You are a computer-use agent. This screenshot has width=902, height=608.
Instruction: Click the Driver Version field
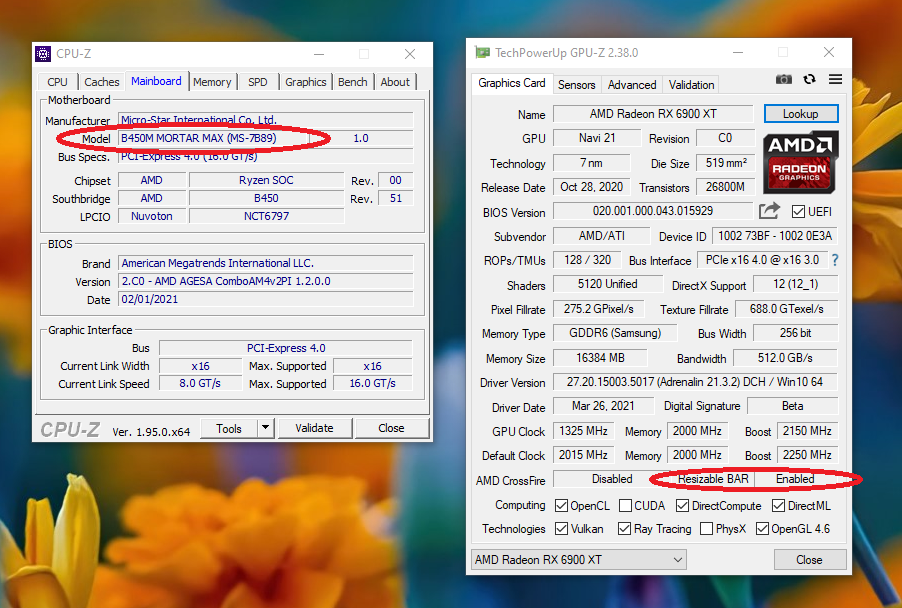pyautogui.click(x=695, y=382)
